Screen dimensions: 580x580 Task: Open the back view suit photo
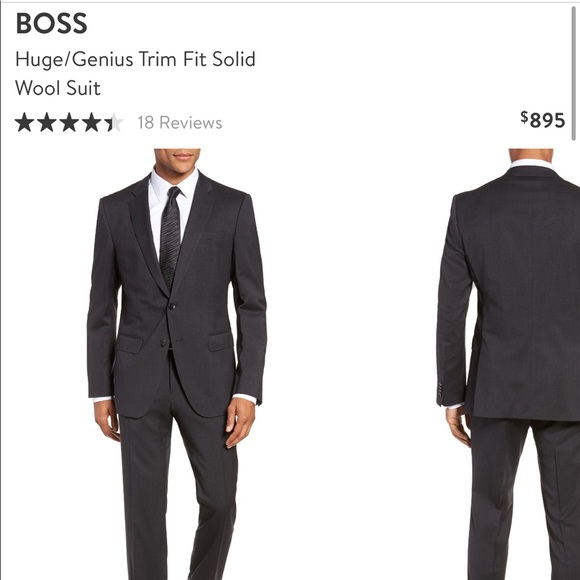click(x=508, y=364)
